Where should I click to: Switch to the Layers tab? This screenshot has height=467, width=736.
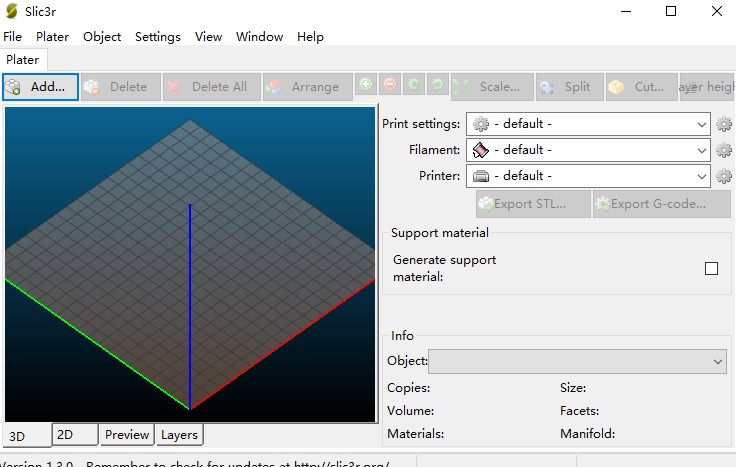179,434
